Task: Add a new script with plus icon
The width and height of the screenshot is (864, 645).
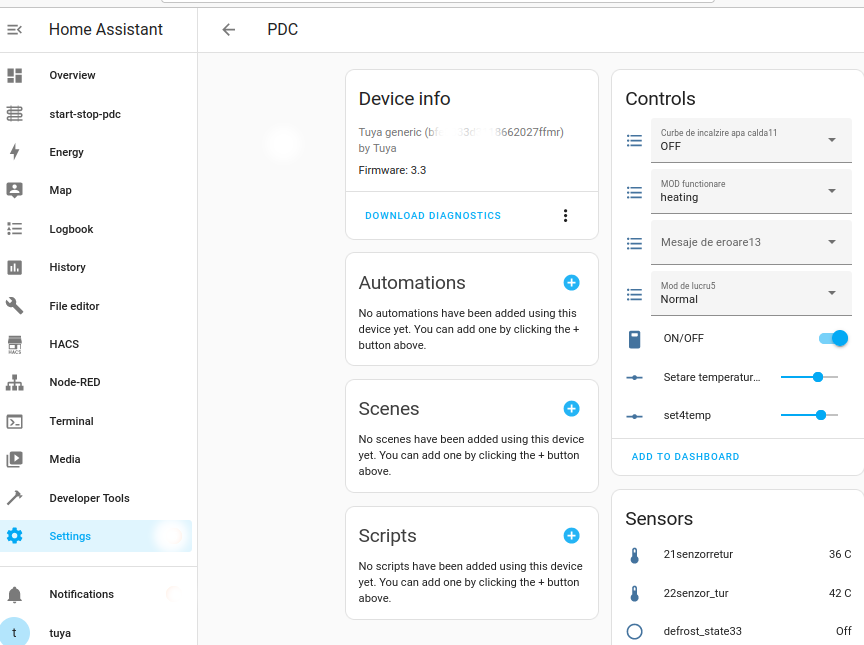Action: coord(571,536)
